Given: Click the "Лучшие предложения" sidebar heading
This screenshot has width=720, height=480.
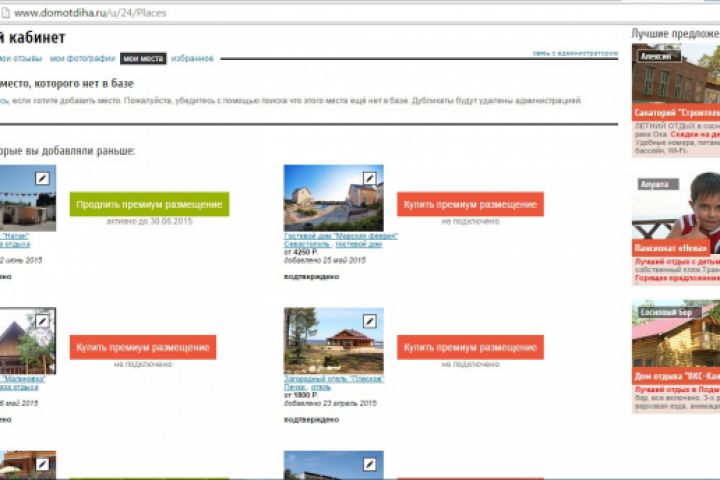Looking at the screenshot, I should [x=675, y=34].
